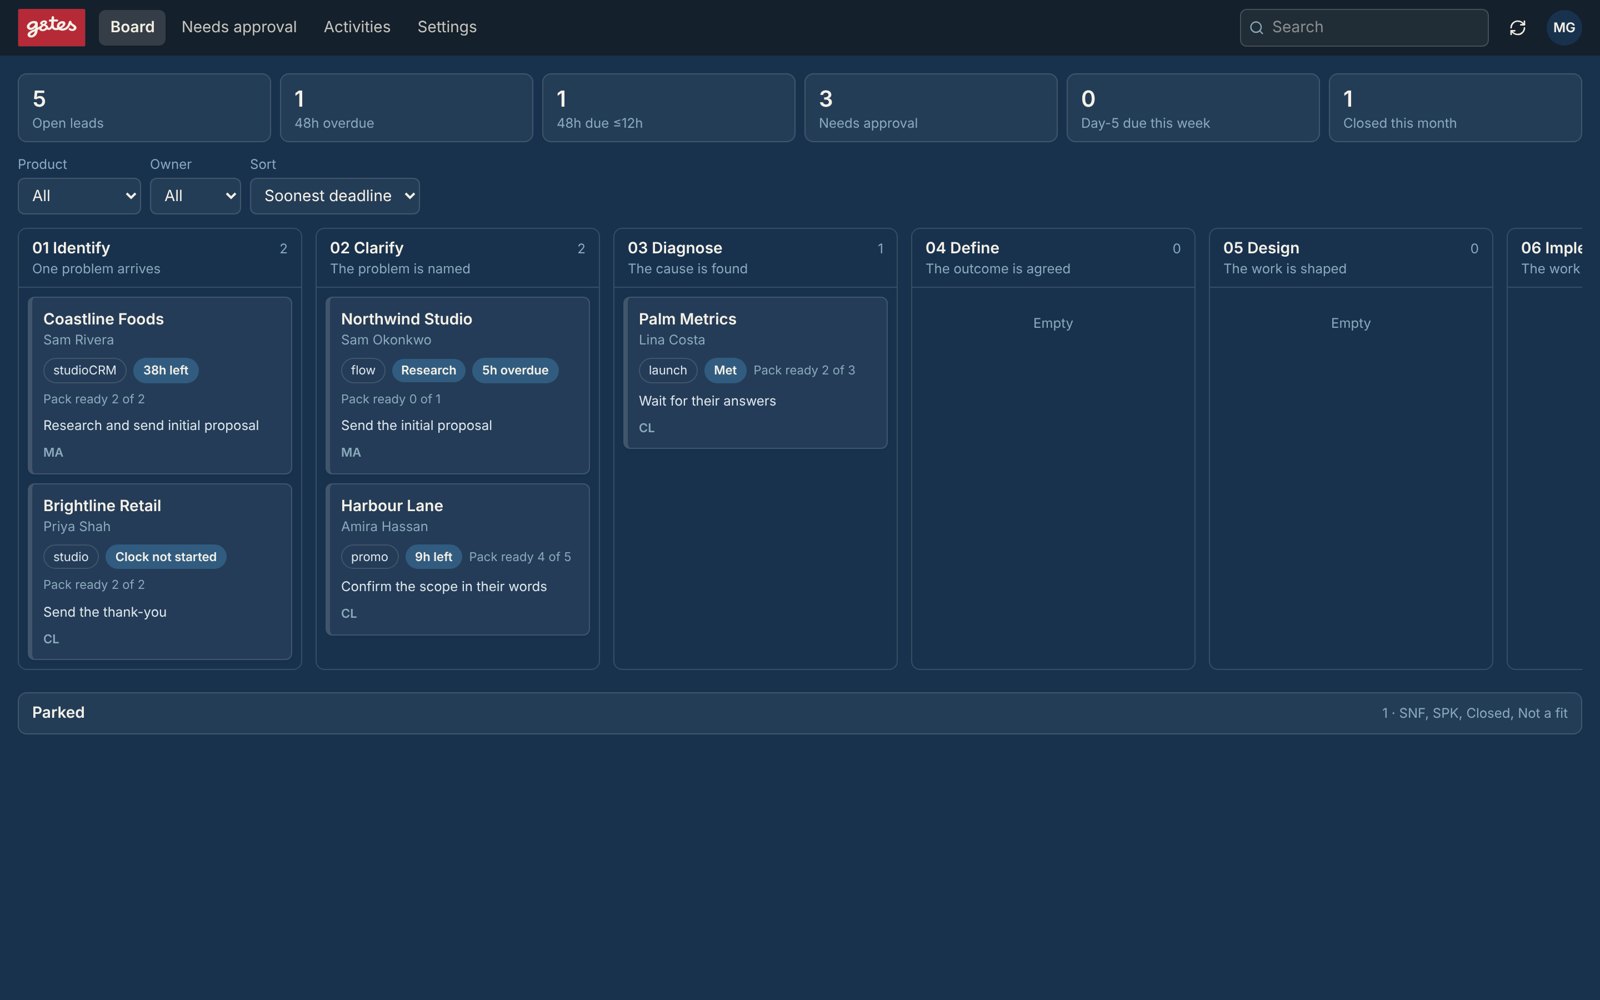Click the 48h due ≤12h card
The height and width of the screenshot is (1000, 1600).
click(668, 108)
